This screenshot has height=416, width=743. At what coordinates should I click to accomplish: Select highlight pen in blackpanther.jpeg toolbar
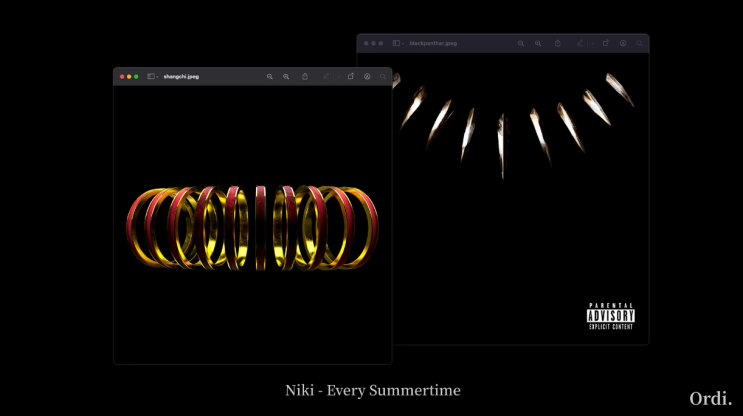point(580,43)
